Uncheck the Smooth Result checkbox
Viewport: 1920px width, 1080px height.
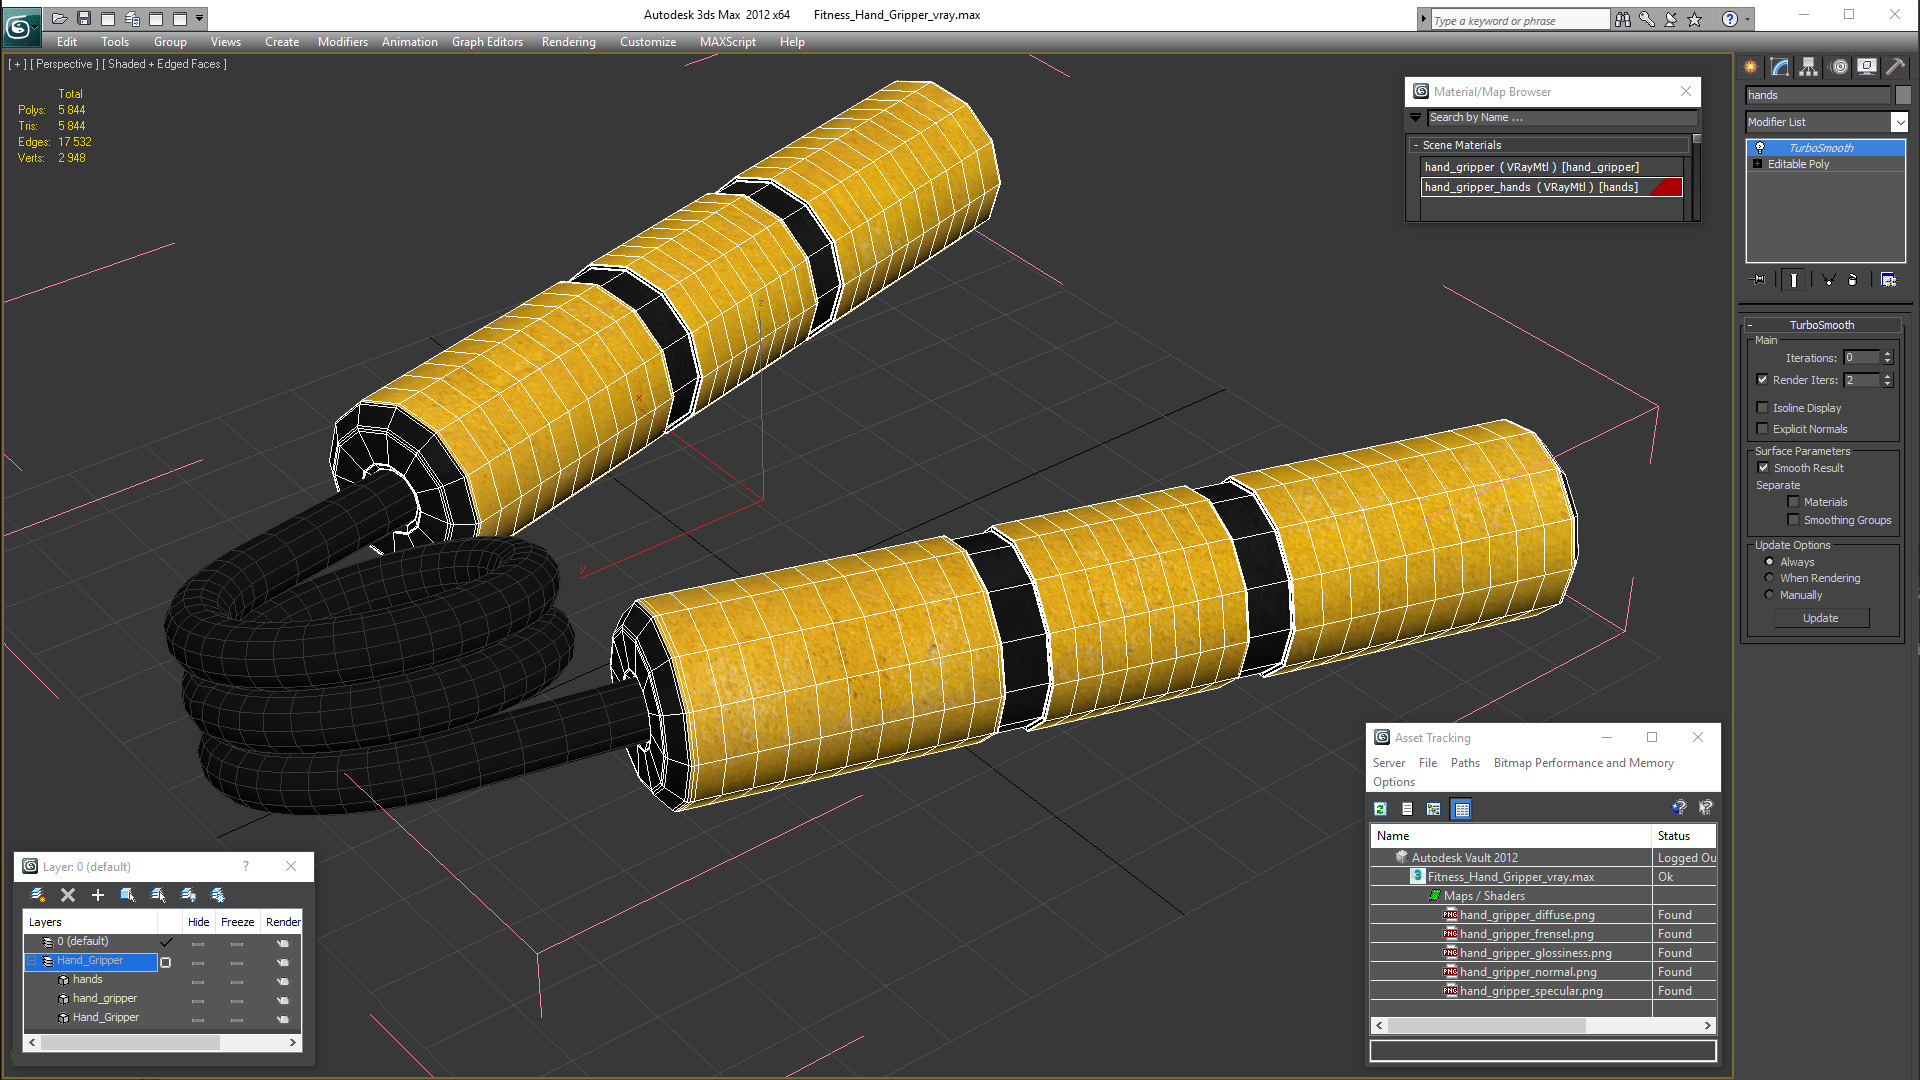(1763, 468)
